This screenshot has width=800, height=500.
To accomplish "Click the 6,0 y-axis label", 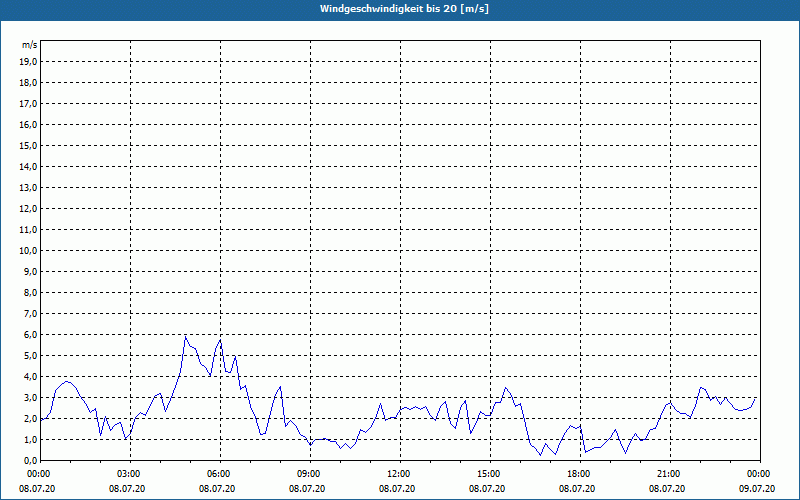I will click(x=31, y=334).
